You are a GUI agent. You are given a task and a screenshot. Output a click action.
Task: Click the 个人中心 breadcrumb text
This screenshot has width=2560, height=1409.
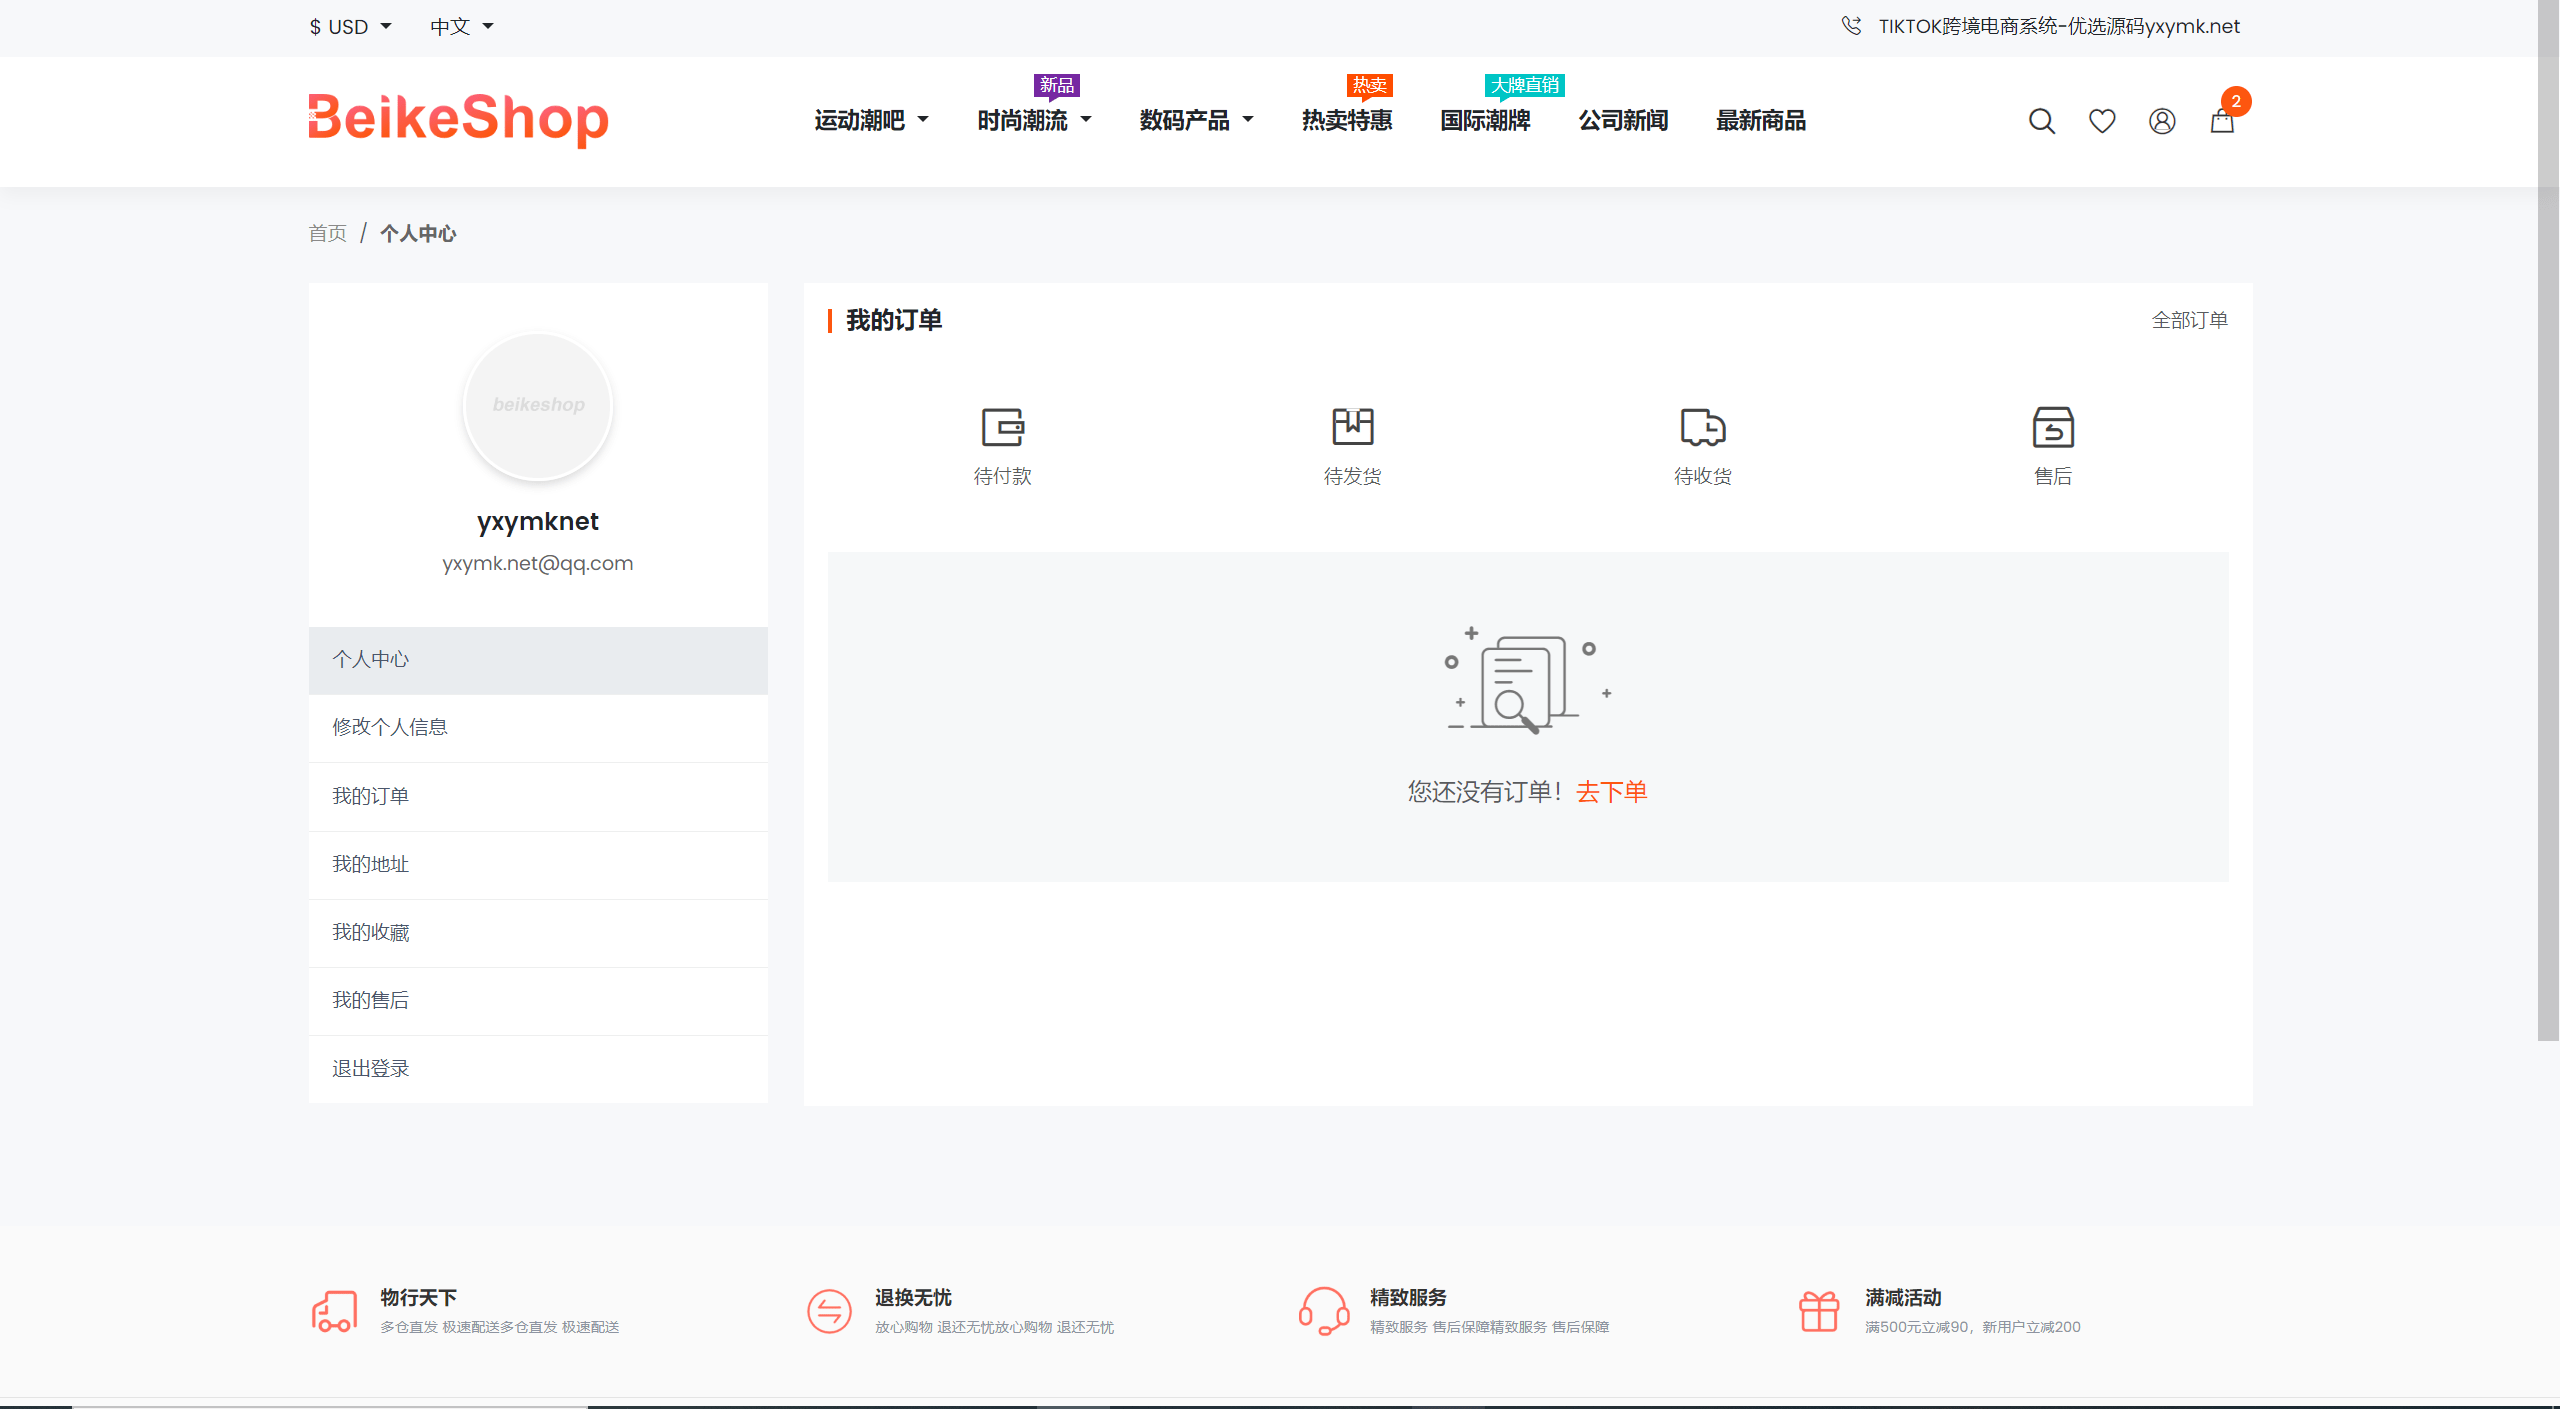(x=418, y=233)
